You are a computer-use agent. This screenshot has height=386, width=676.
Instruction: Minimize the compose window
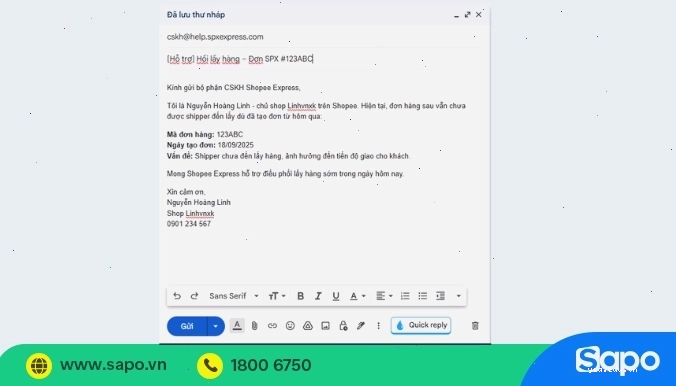tap(456, 15)
